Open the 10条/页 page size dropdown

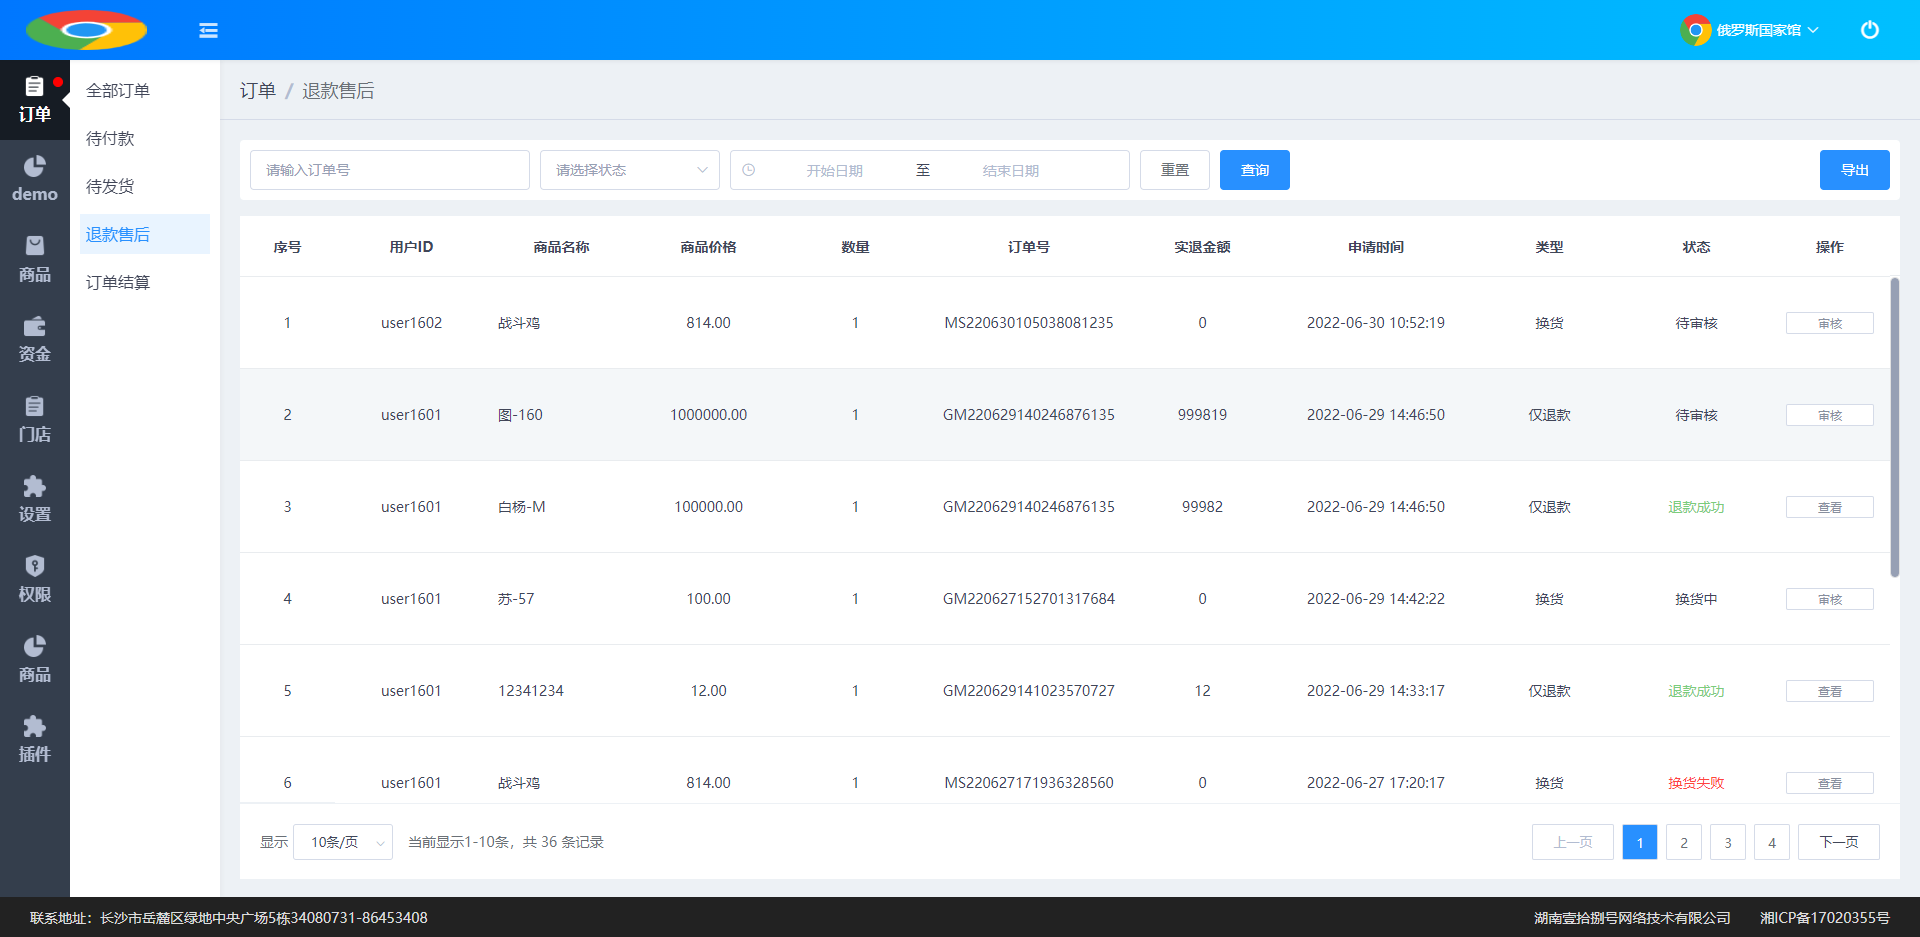pos(343,842)
